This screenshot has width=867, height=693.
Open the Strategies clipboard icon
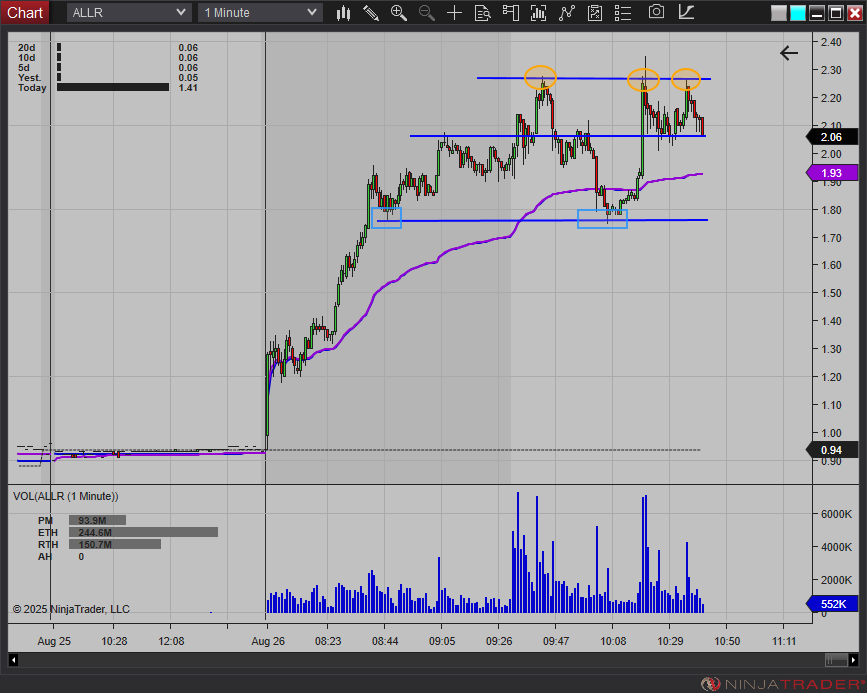(595, 13)
